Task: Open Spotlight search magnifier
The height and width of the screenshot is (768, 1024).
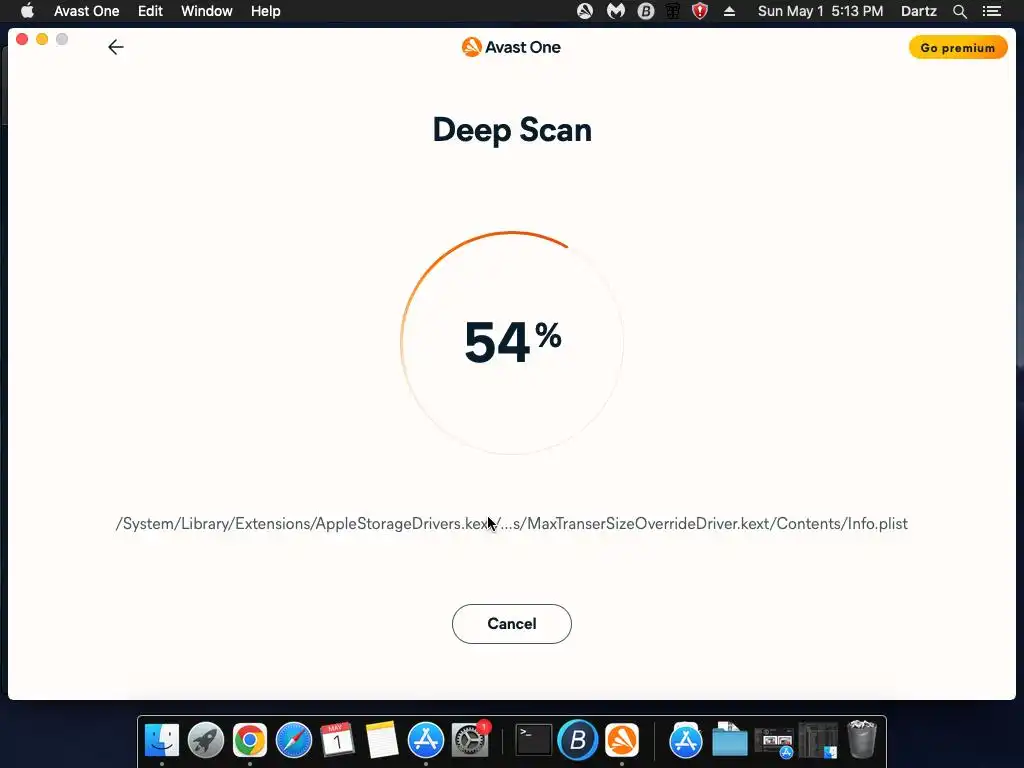Action: point(959,11)
